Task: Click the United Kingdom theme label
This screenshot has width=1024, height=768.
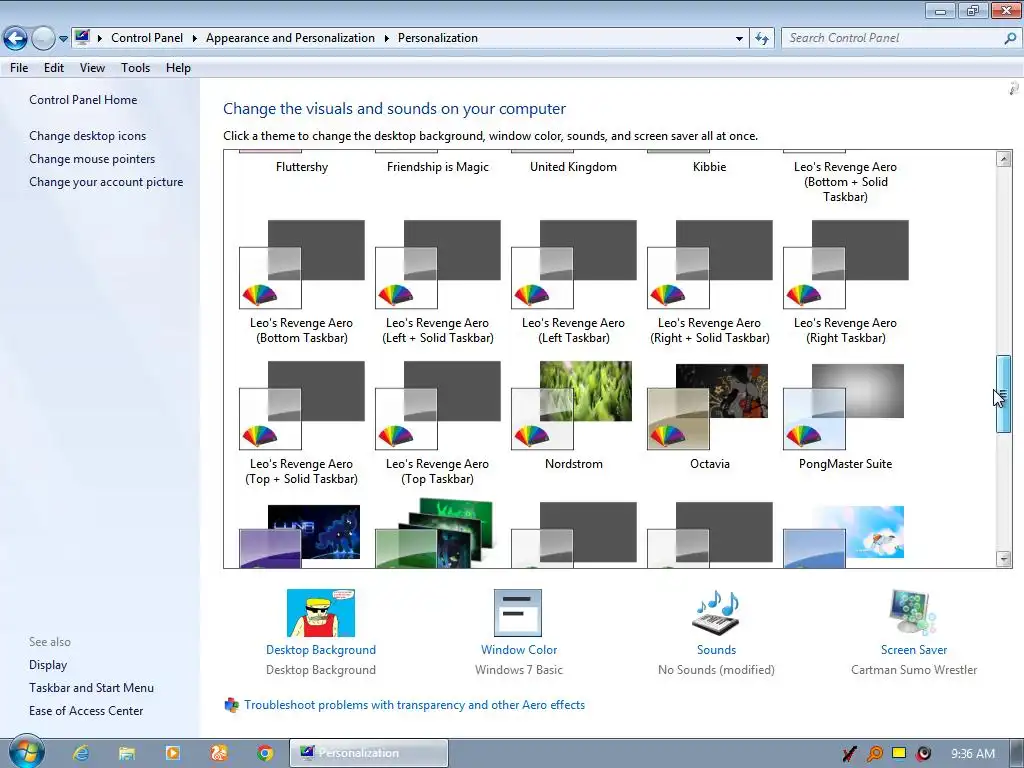Action: (573, 167)
